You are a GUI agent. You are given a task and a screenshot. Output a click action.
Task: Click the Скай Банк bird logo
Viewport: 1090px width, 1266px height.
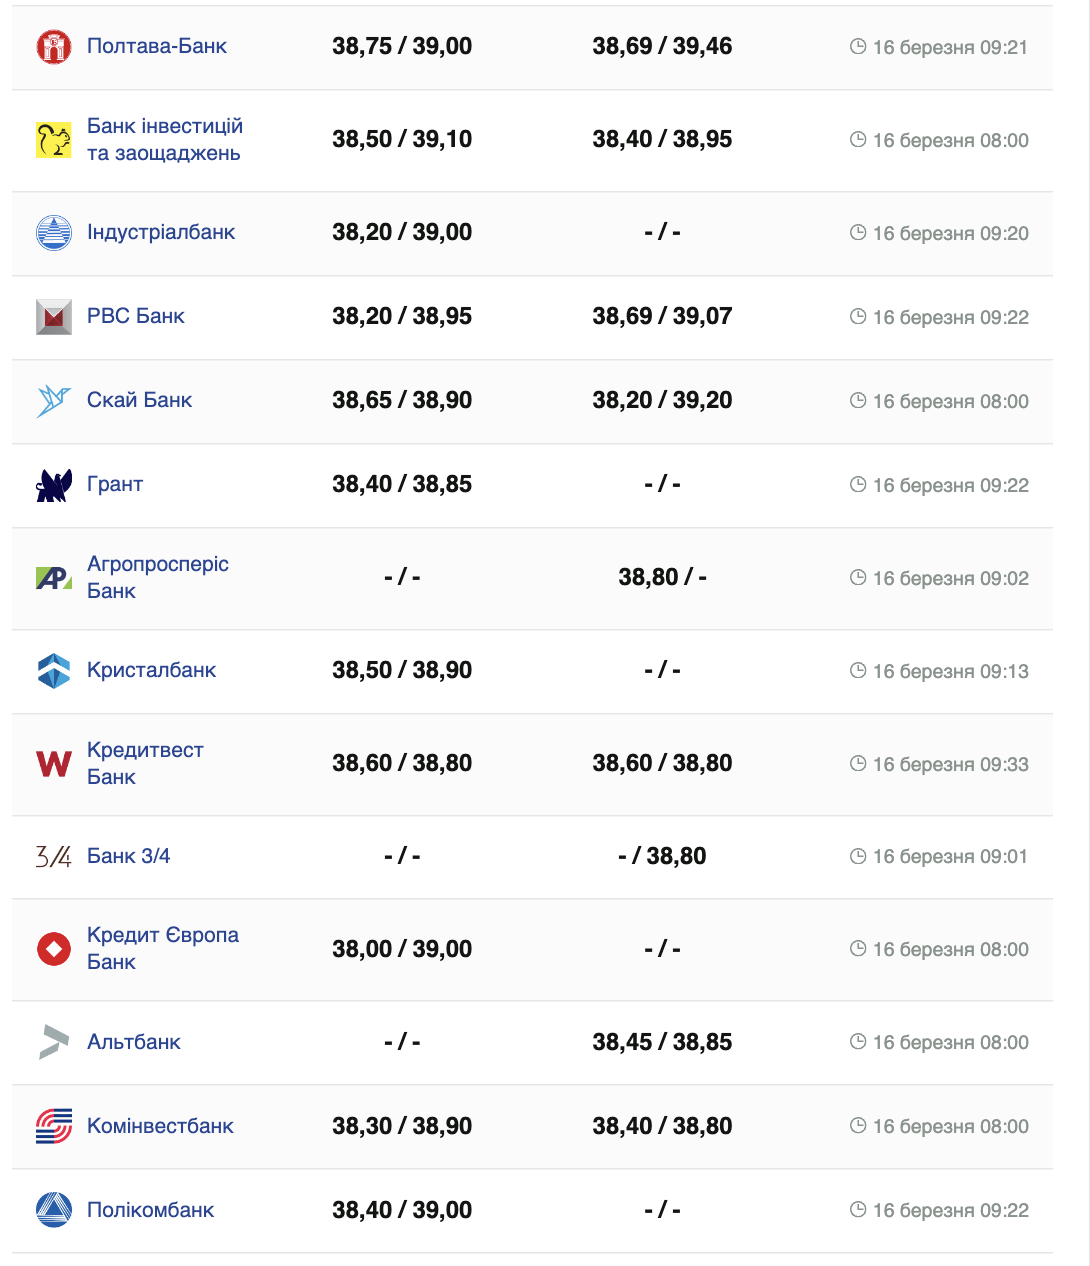pyautogui.click(x=54, y=401)
